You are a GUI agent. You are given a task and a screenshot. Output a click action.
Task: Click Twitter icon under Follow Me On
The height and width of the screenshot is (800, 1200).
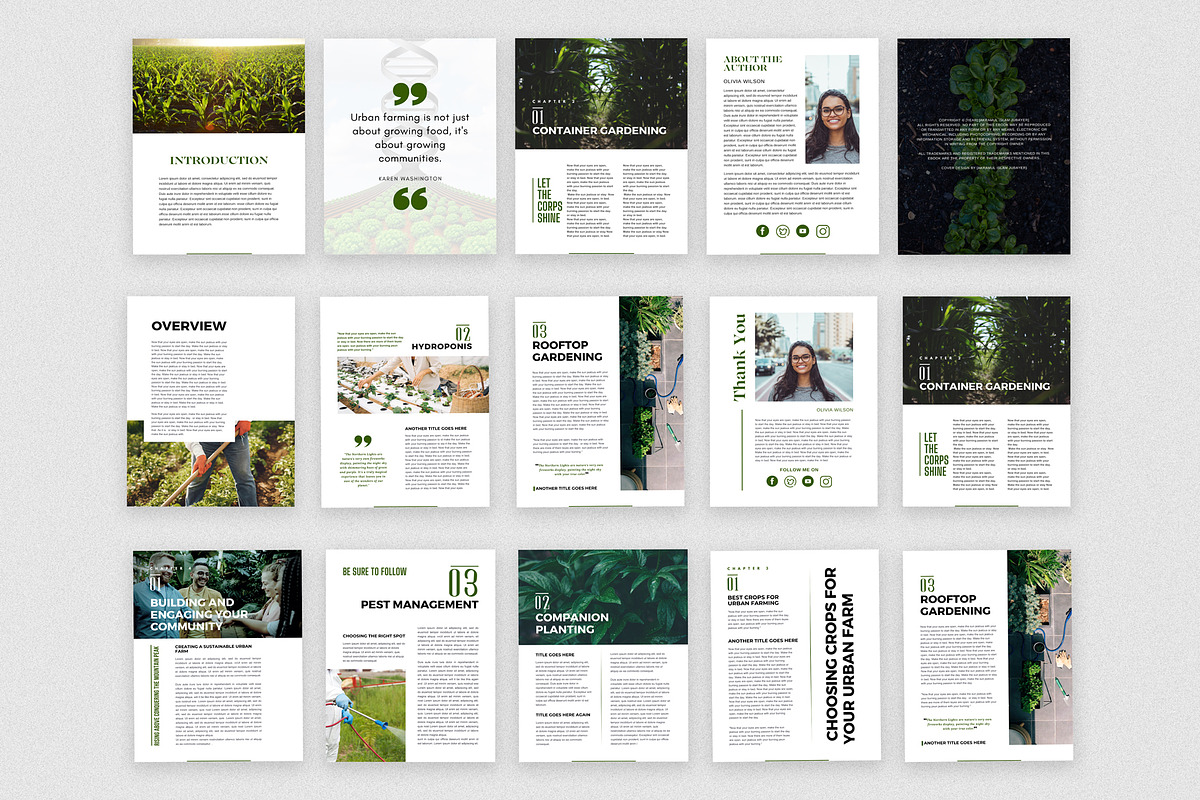click(790, 481)
